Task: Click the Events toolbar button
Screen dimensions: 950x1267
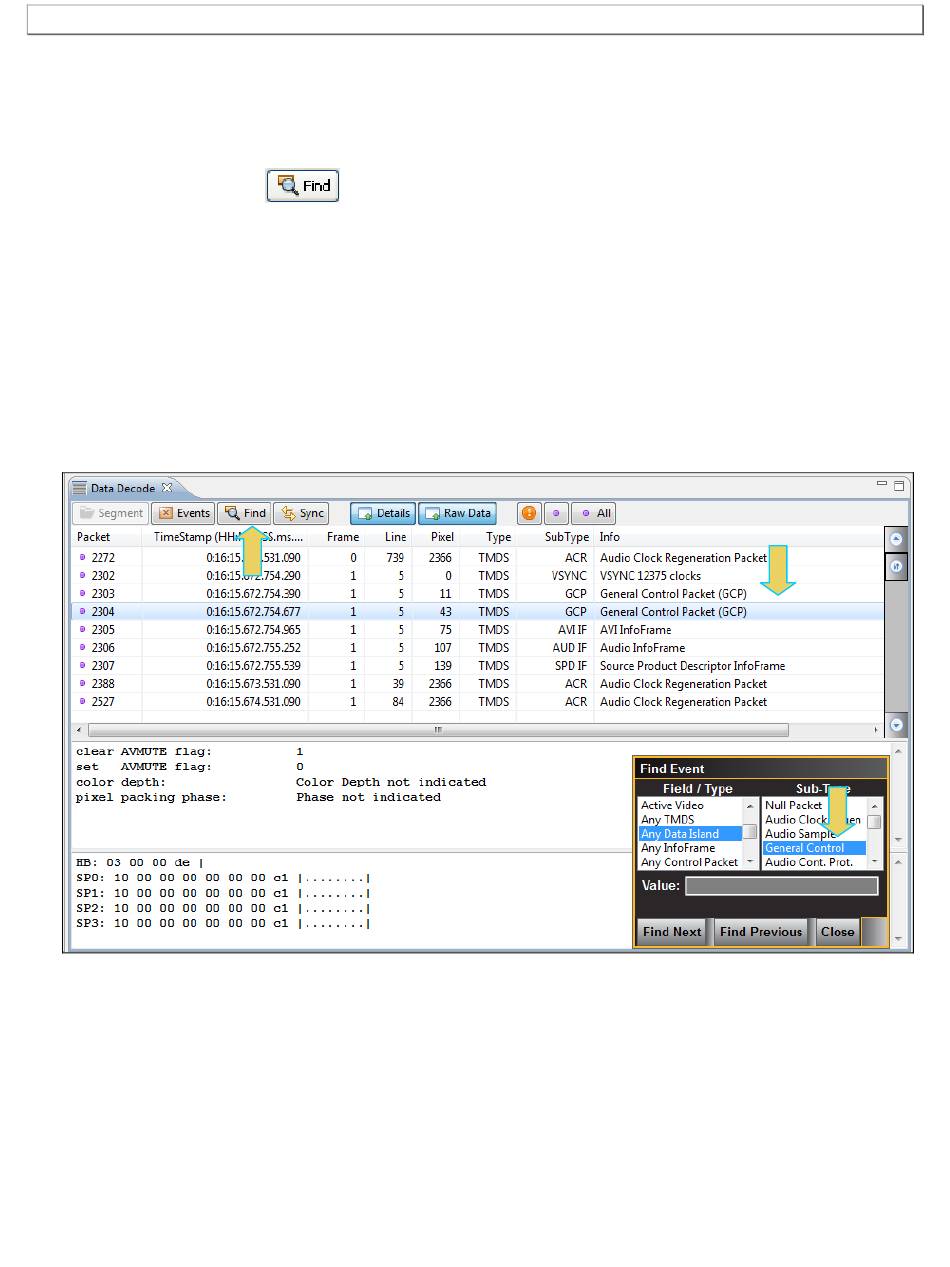Action: coord(183,513)
